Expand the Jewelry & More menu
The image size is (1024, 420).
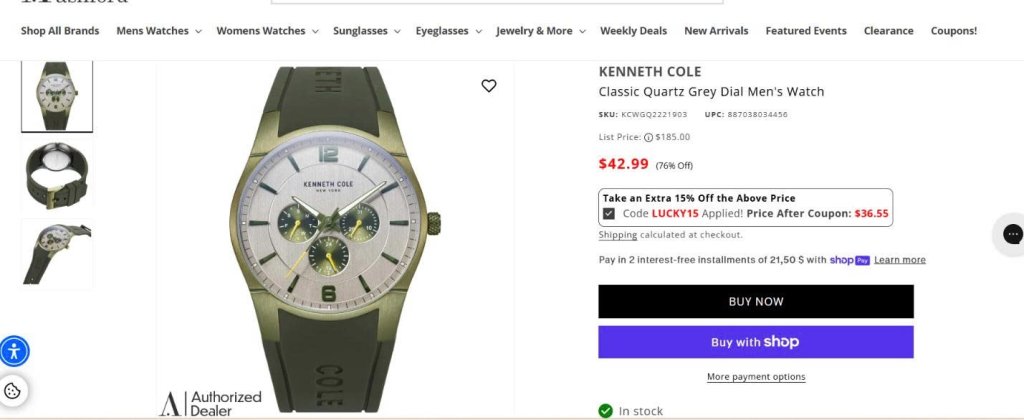point(541,31)
